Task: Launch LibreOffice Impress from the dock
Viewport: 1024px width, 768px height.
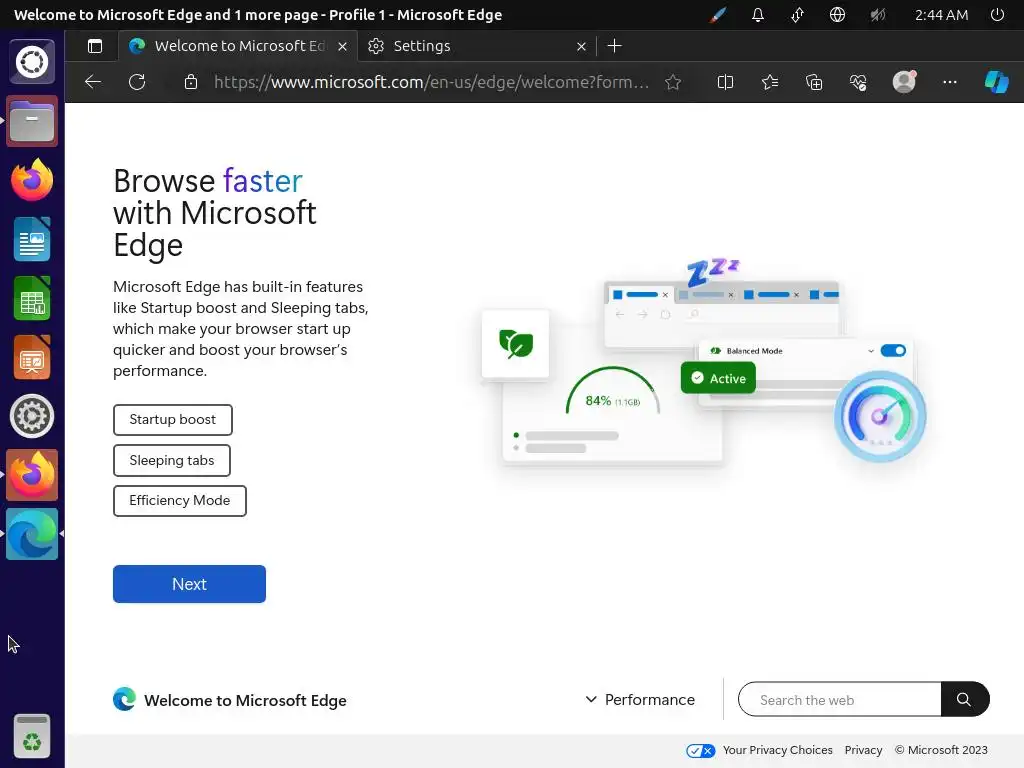Action: coord(32,357)
